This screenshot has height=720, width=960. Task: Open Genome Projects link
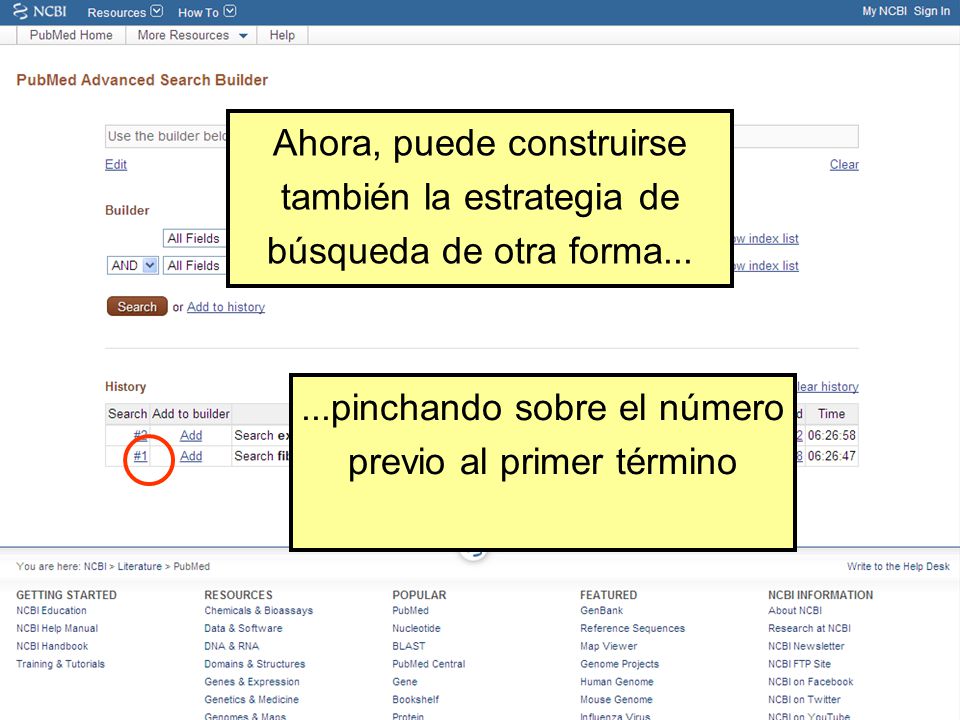tap(620, 664)
